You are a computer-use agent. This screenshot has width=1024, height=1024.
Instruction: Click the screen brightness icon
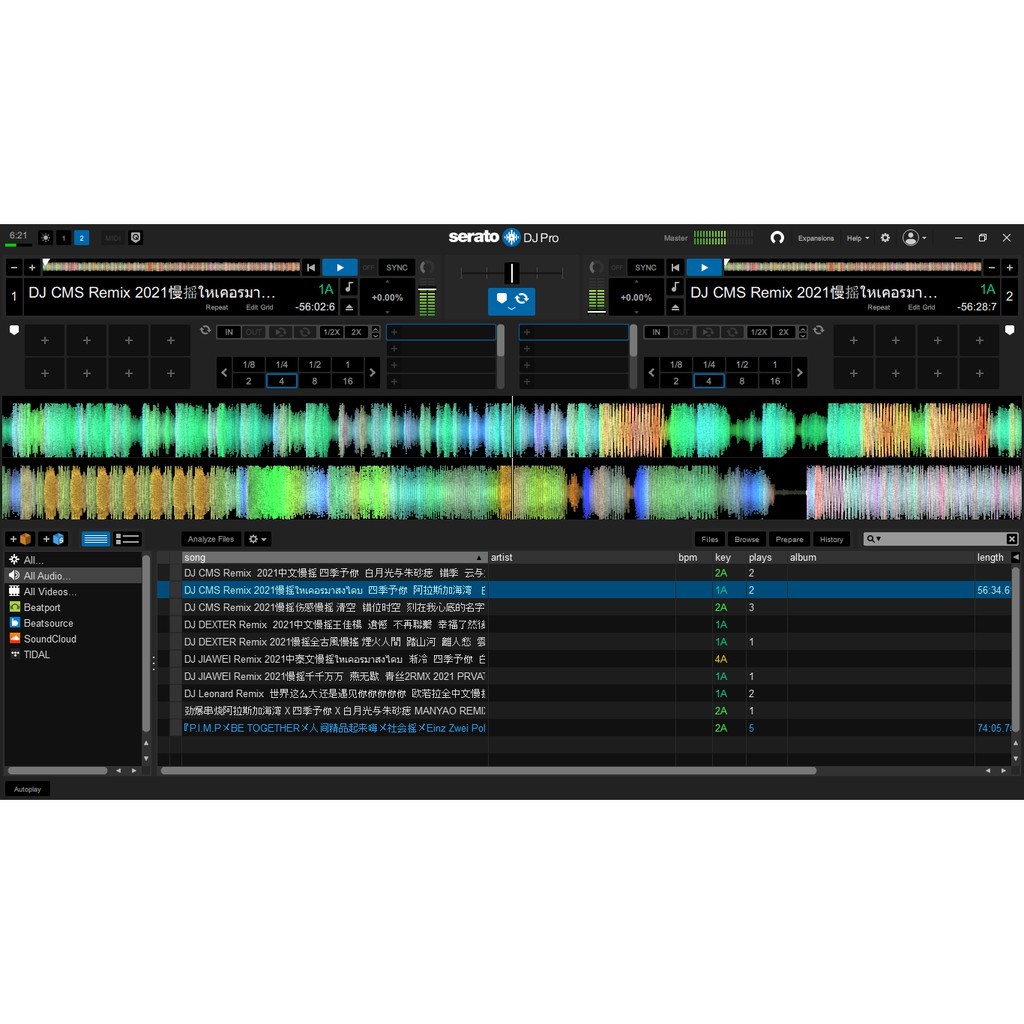[x=46, y=238]
